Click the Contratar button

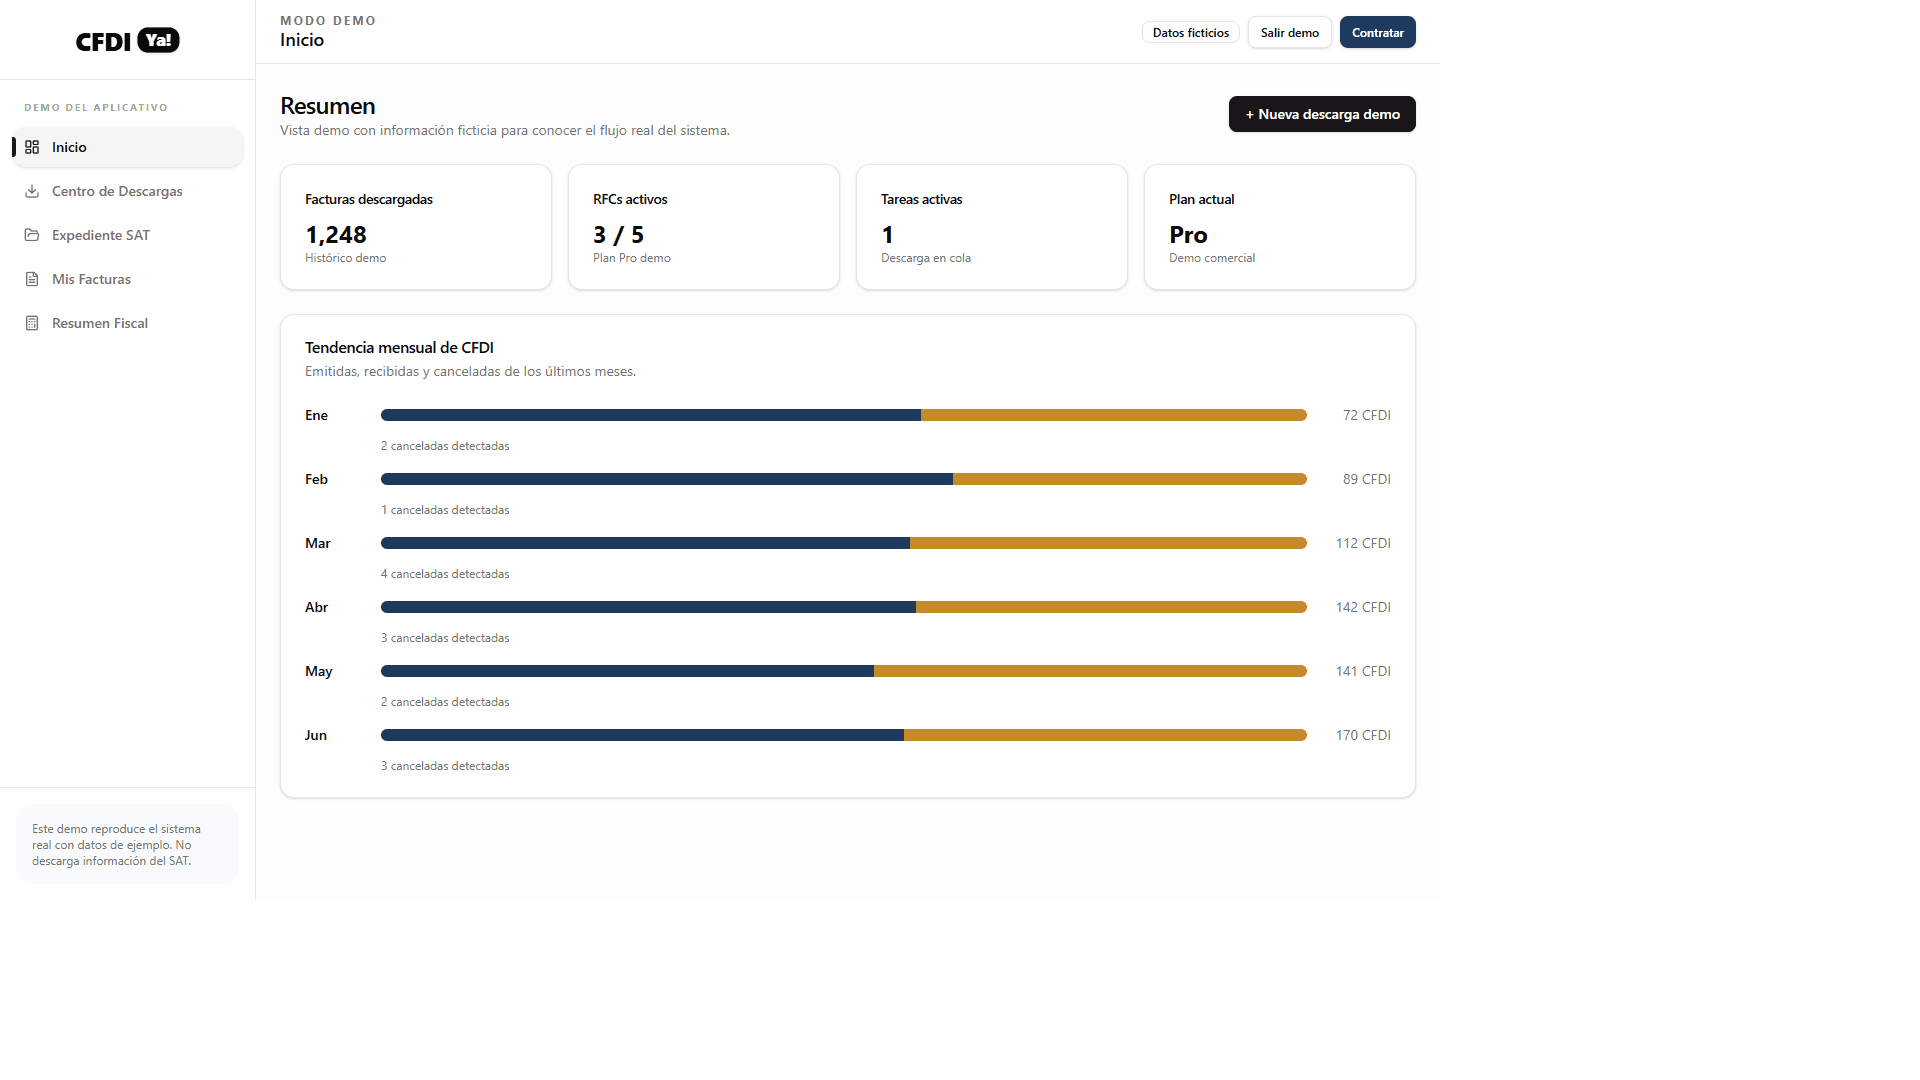click(x=1377, y=32)
